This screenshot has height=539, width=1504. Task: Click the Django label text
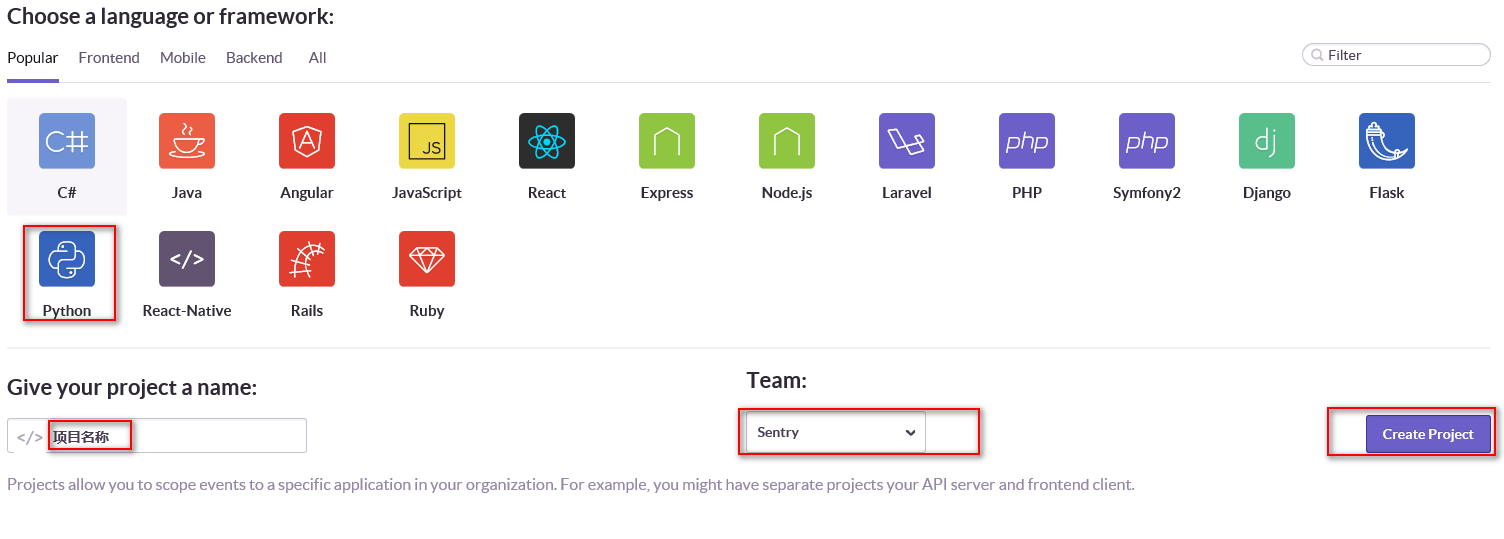pyautogui.click(x=1267, y=193)
